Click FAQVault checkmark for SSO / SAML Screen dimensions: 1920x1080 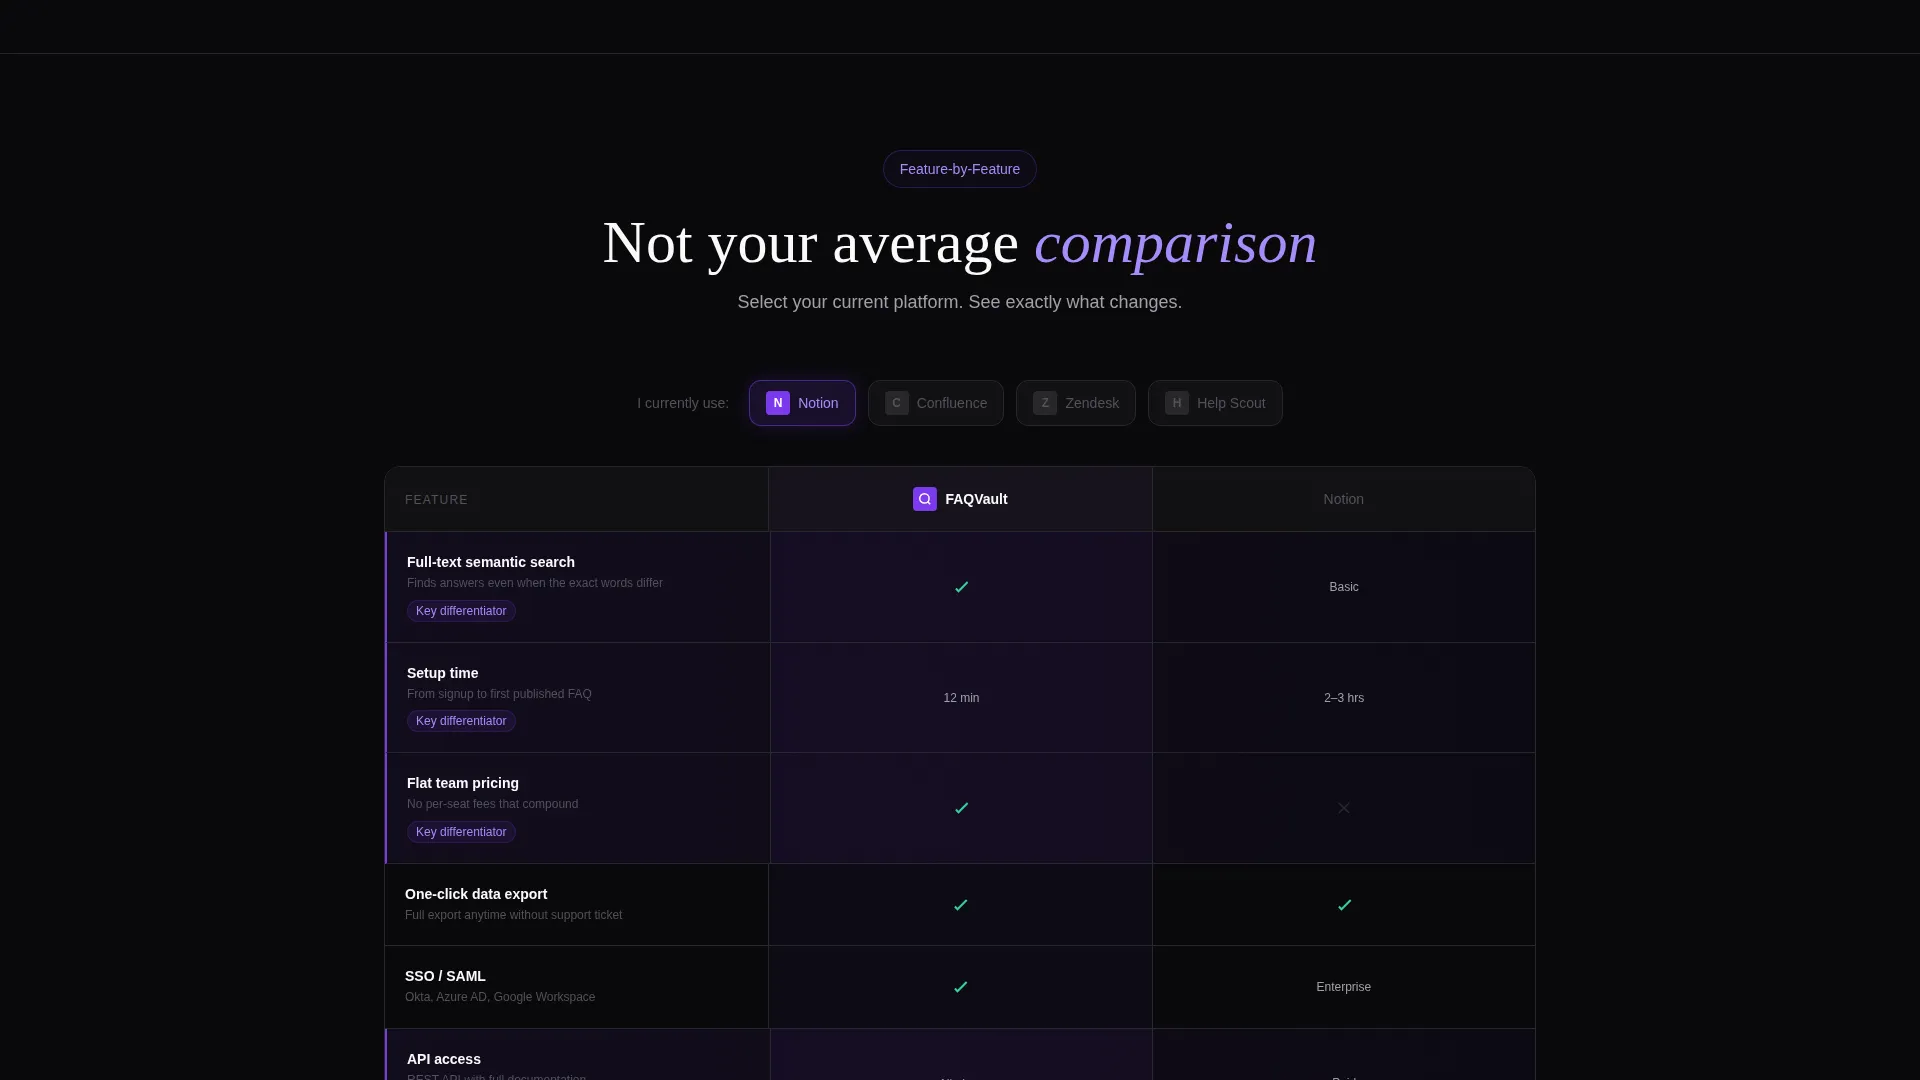[961, 987]
